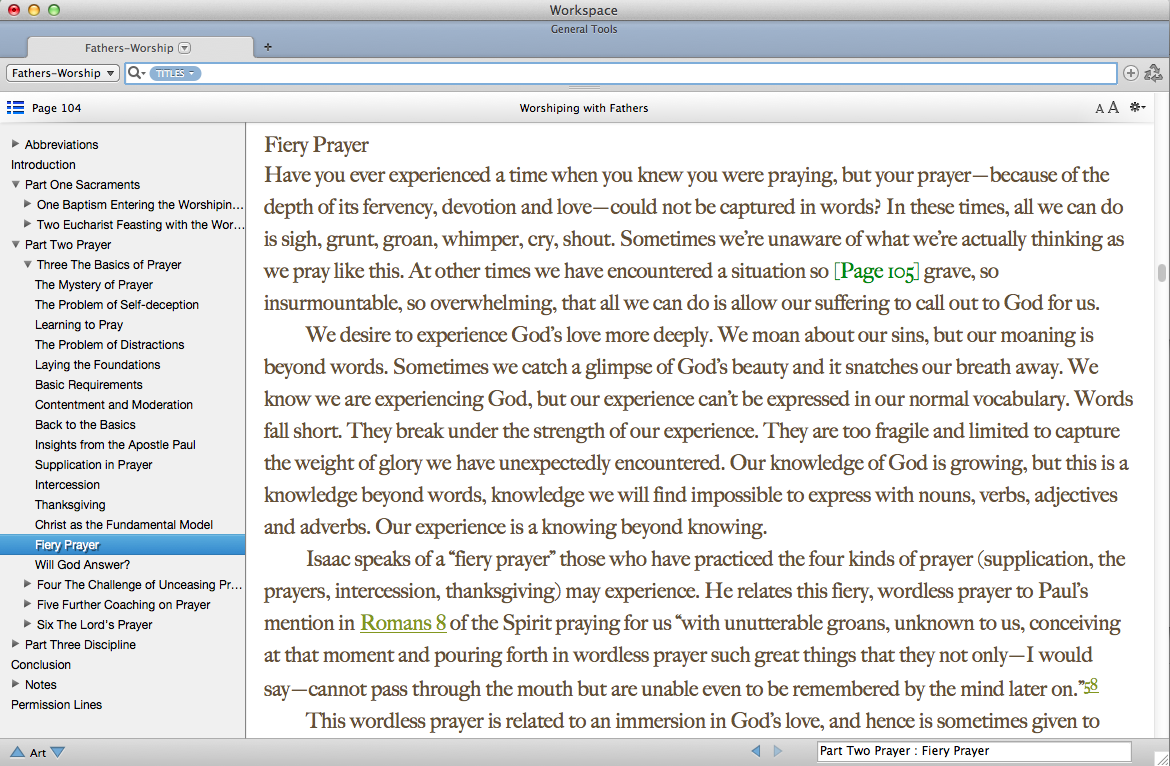Open Thanksgiving section
The image size is (1170, 766).
click(70, 505)
